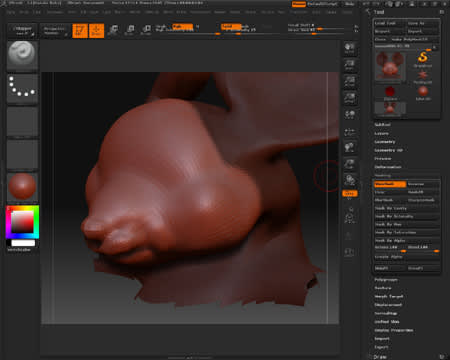Expand the Deformation section

pyautogui.click(x=388, y=167)
